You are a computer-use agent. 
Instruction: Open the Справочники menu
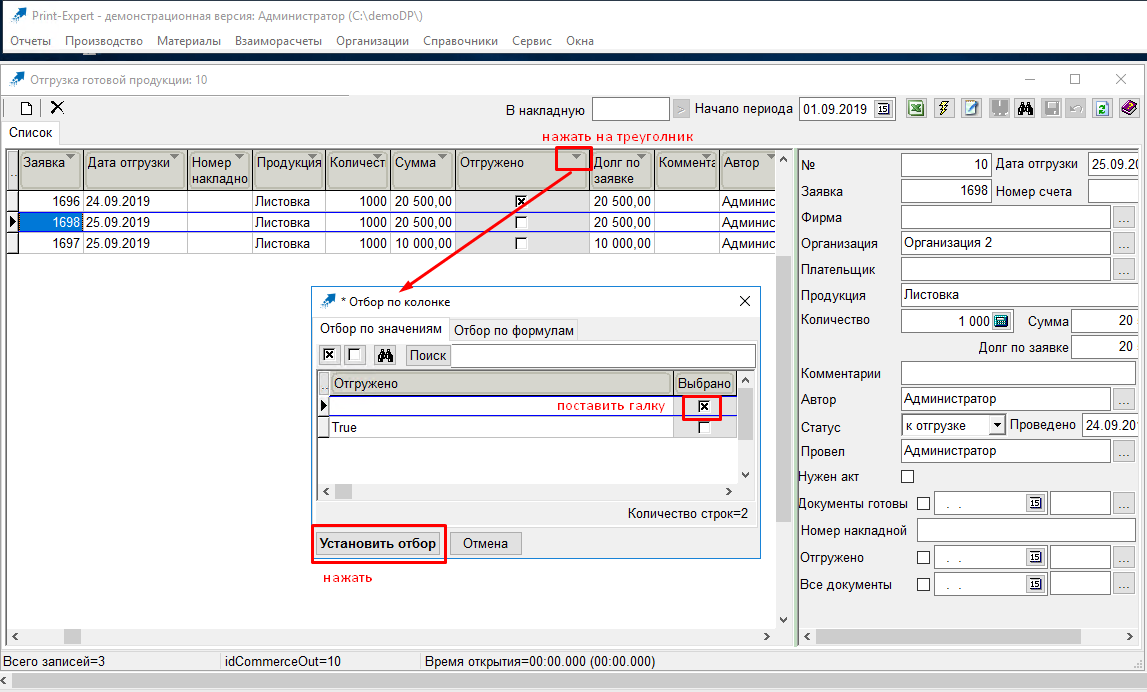460,41
